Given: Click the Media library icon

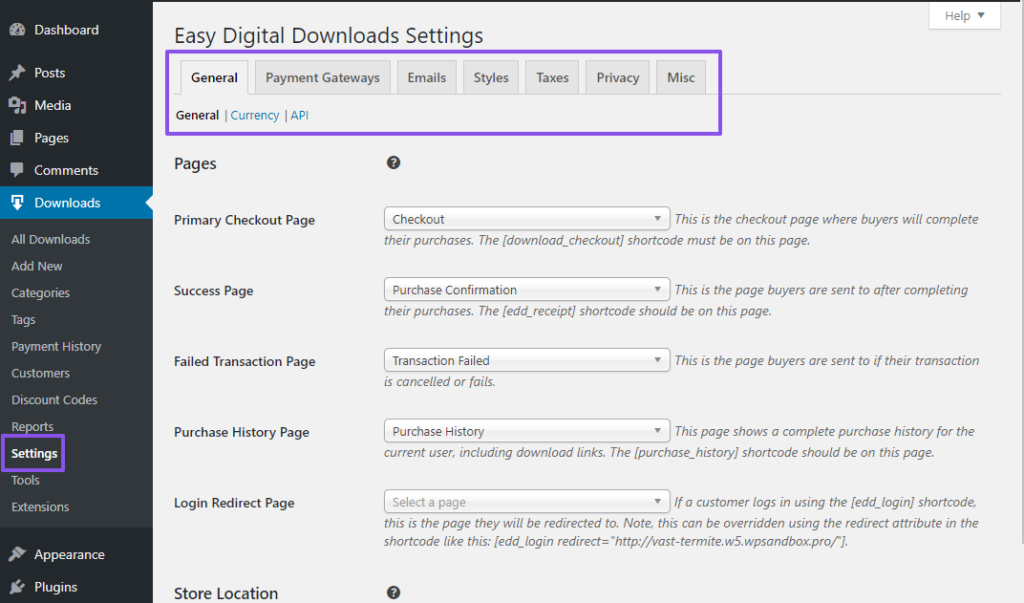Looking at the screenshot, I should click(17, 105).
